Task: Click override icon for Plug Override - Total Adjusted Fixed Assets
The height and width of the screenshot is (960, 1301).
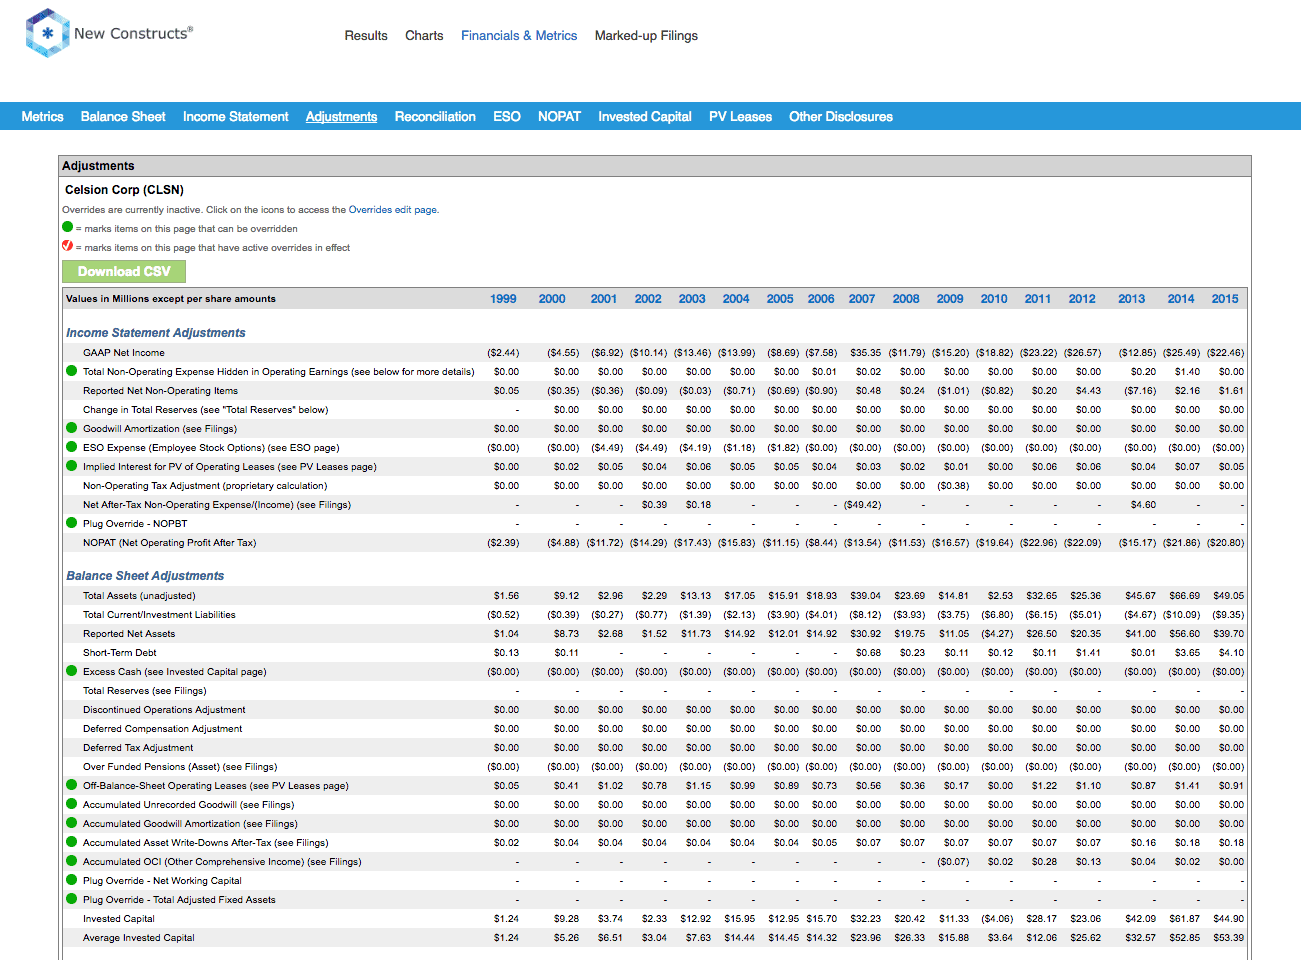Action: [71, 899]
